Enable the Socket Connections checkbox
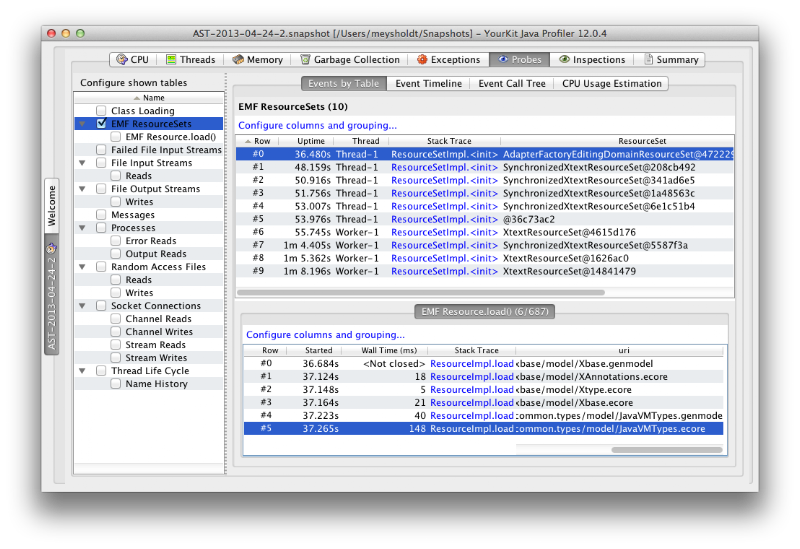The height and width of the screenshot is (549, 800). point(101,306)
